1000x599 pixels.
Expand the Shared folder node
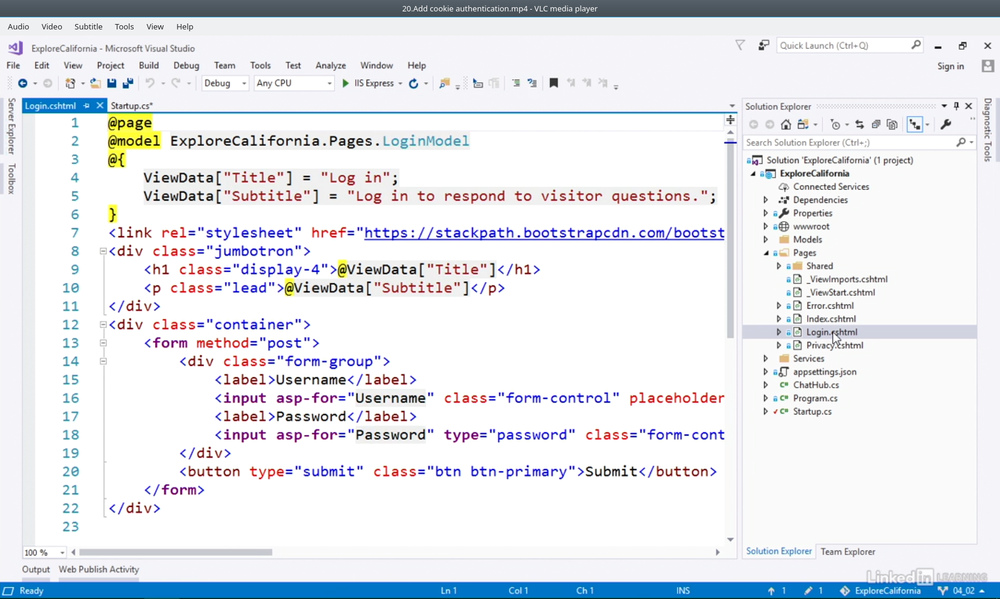tap(779, 266)
